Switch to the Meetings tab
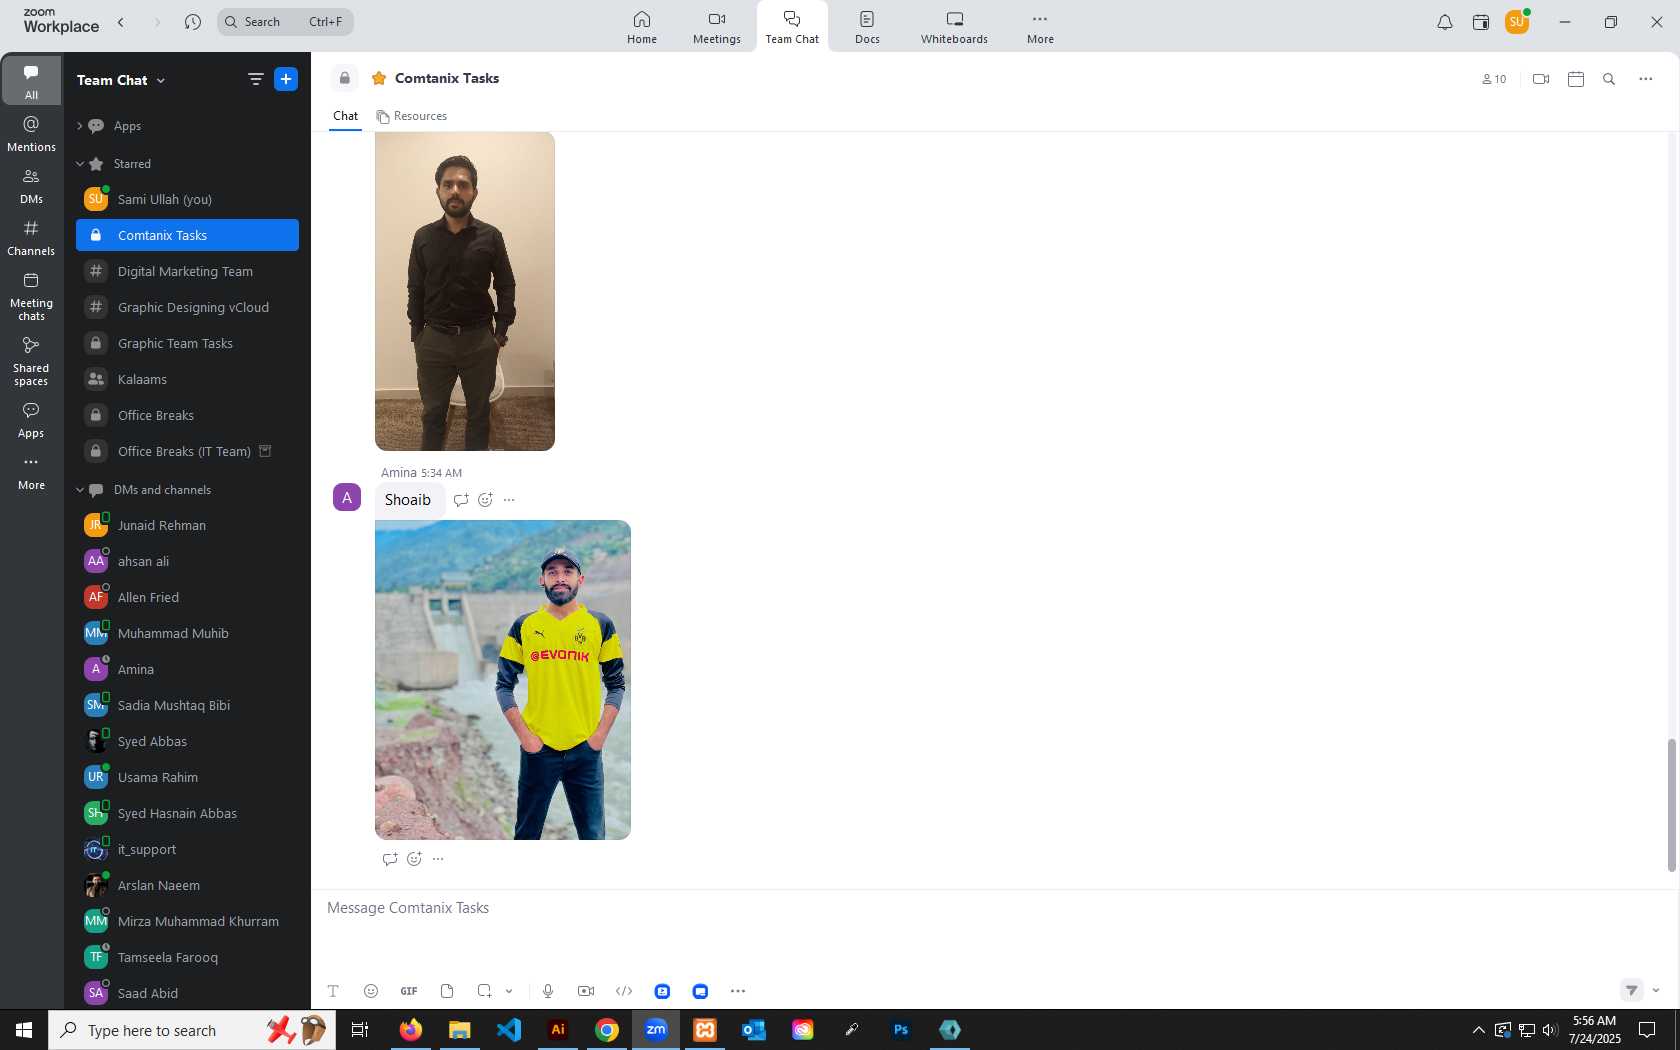This screenshot has height=1050, width=1680. 717,27
